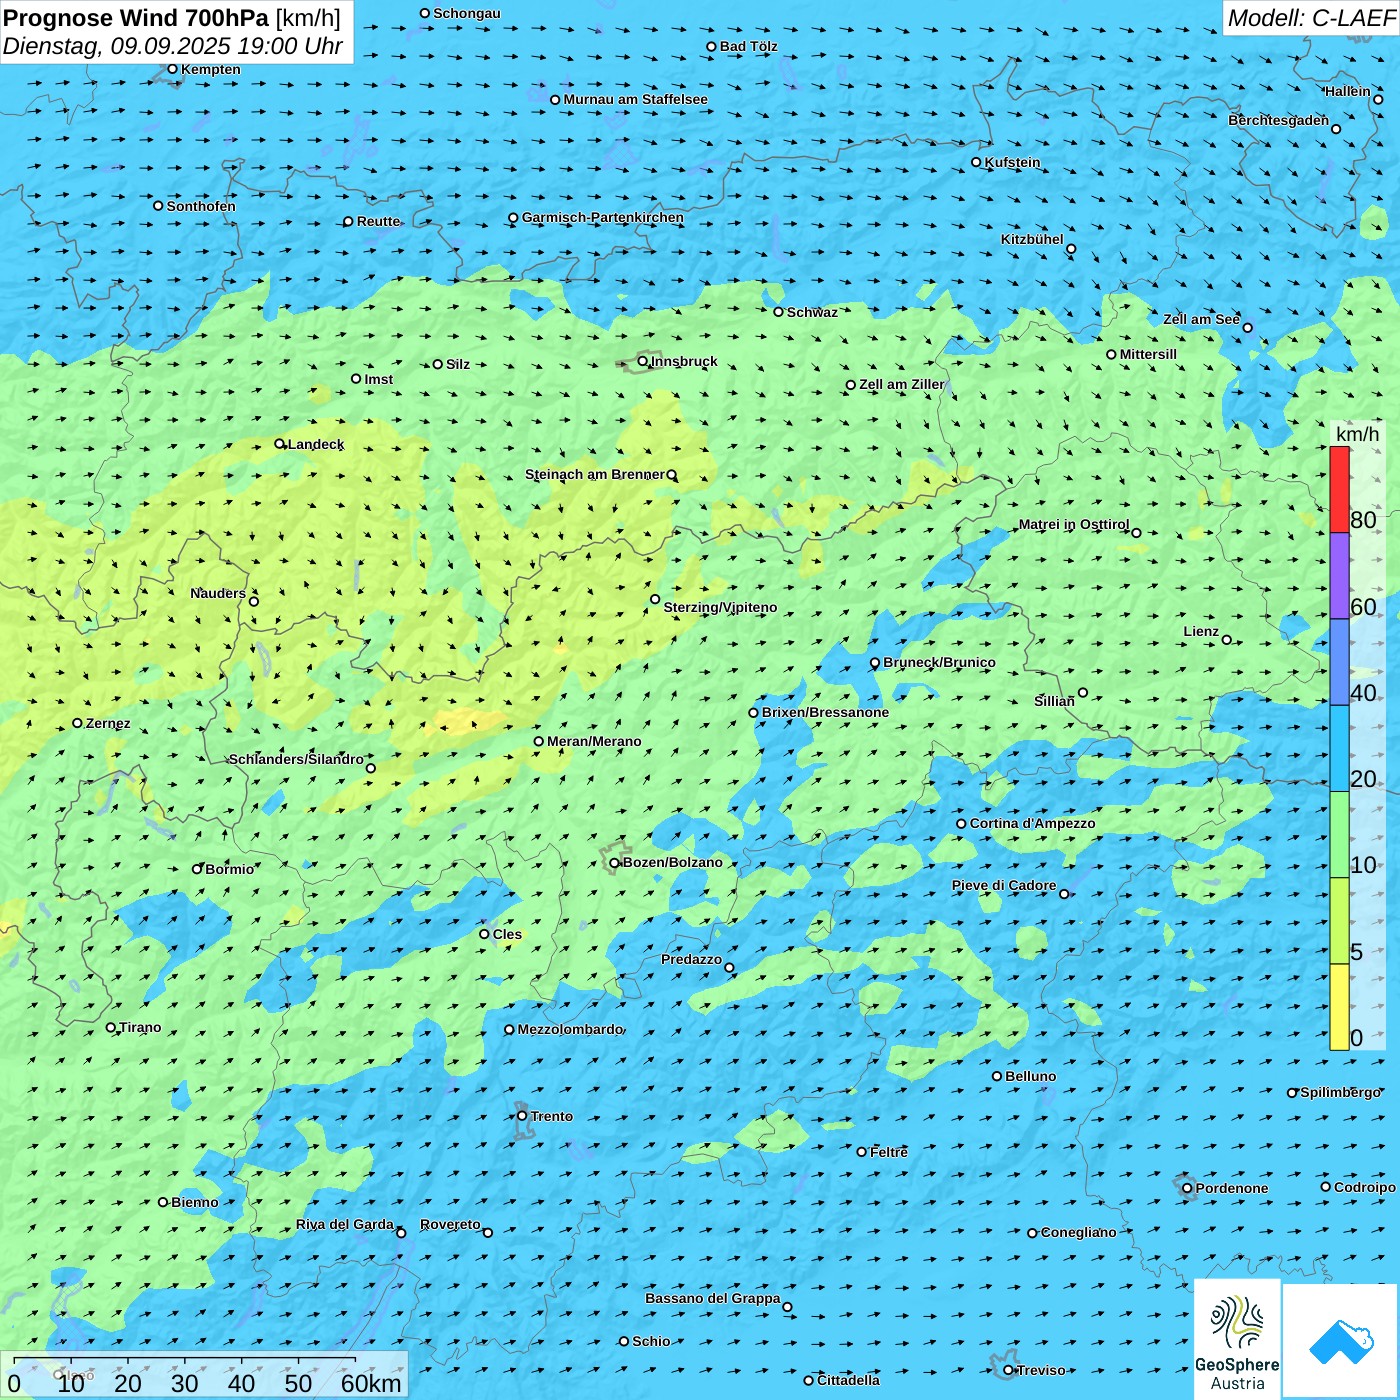Click the Nauders location marker dot

coord(254,601)
